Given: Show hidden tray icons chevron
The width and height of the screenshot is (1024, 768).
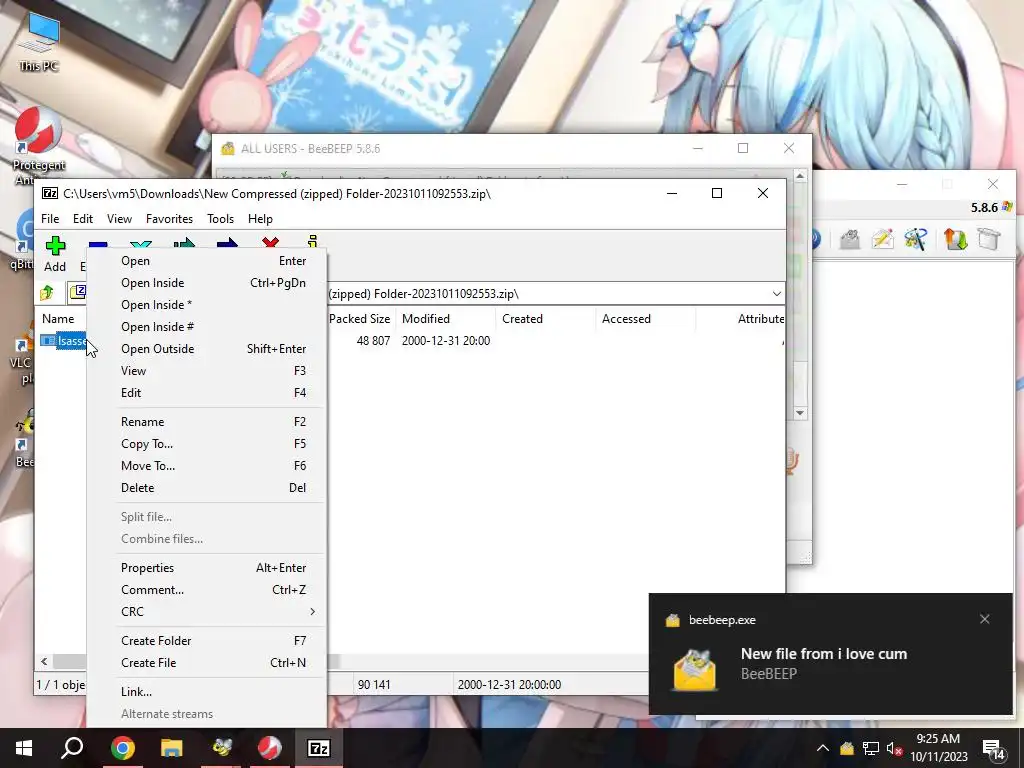Looking at the screenshot, I should pyautogui.click(x=823, y=748).
